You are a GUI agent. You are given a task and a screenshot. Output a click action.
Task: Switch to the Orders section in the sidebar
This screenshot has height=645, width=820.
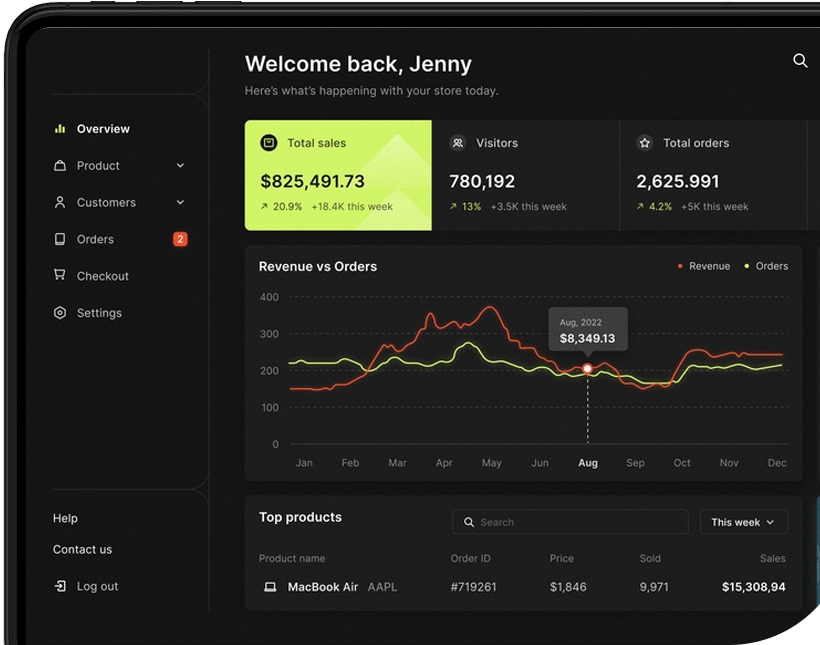point(95,239)
